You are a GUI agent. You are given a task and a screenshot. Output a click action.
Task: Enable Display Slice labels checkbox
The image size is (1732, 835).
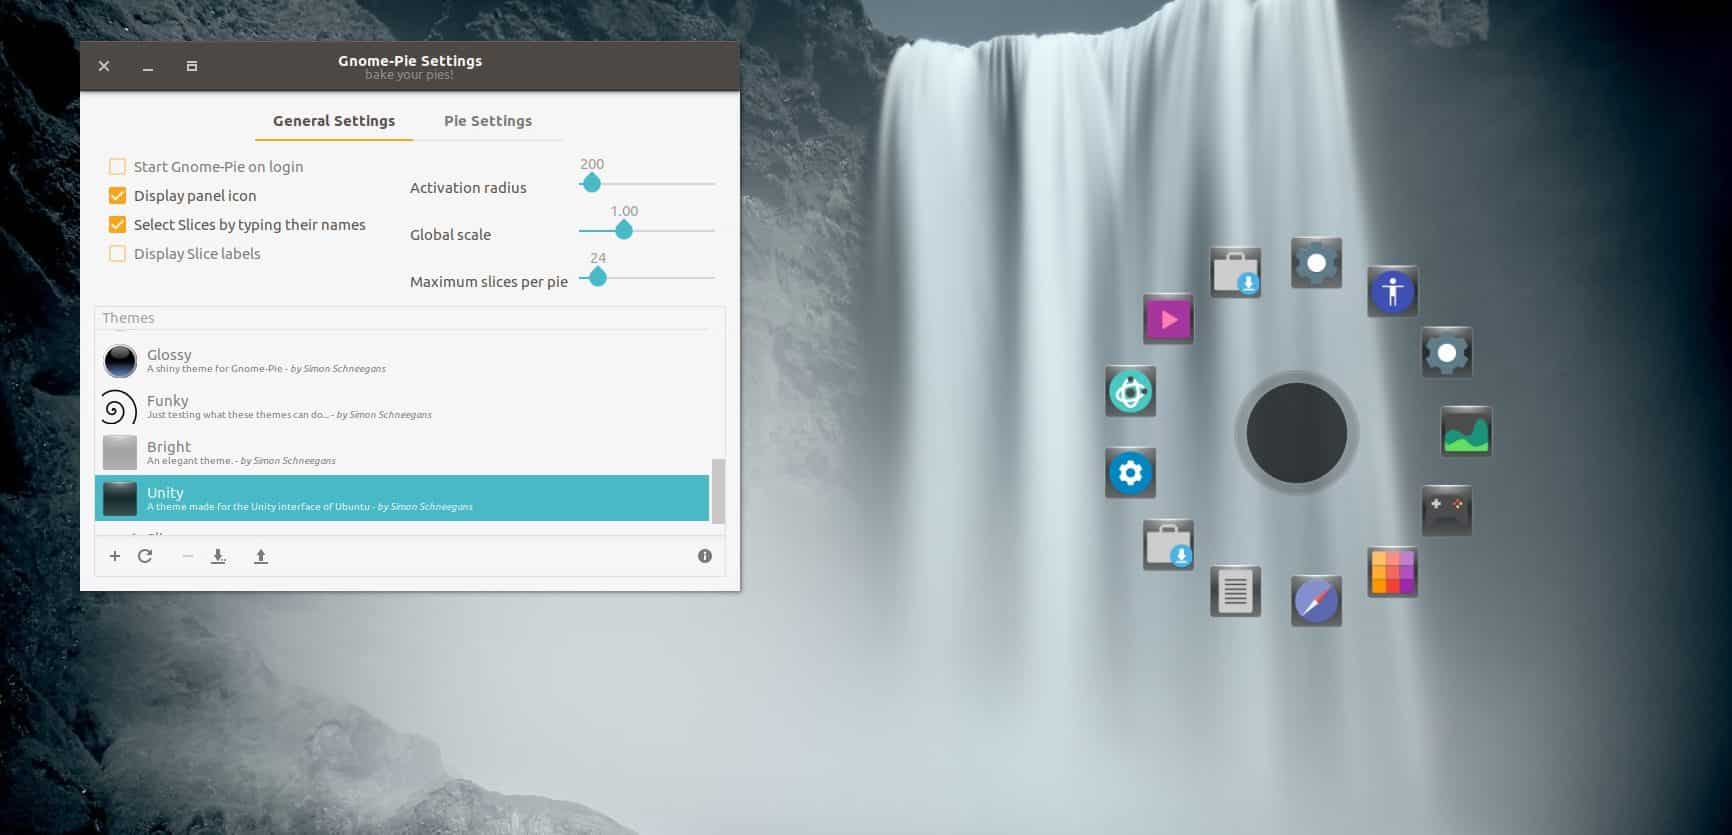(x=117, y=254)
